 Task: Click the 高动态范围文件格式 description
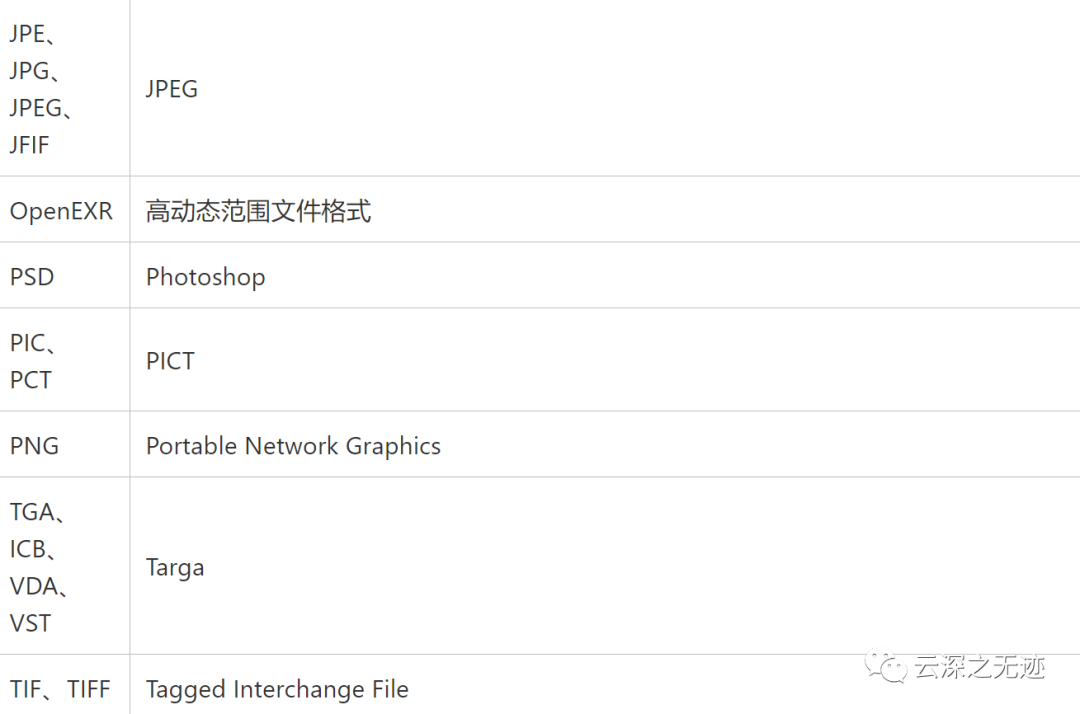pyautogui.click(x=258, y=211)
